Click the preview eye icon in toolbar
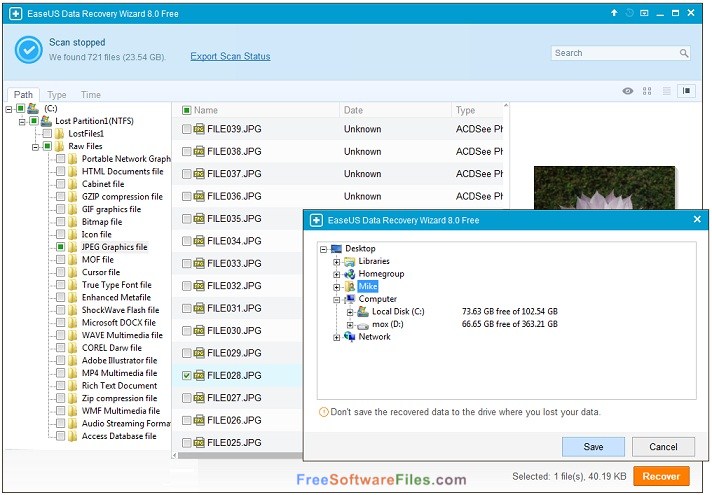This screenshot has height=495, width=712. (x=628, y=91)
